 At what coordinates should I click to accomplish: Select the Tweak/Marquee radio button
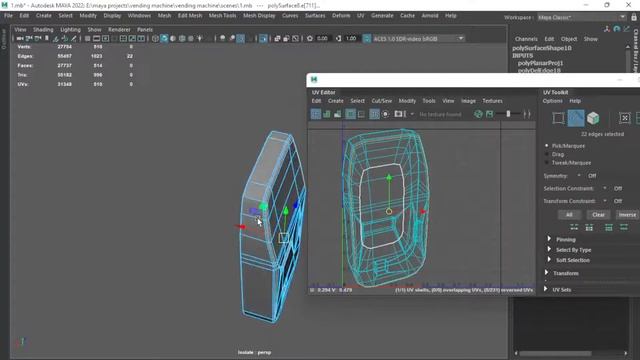pos(547,162)
